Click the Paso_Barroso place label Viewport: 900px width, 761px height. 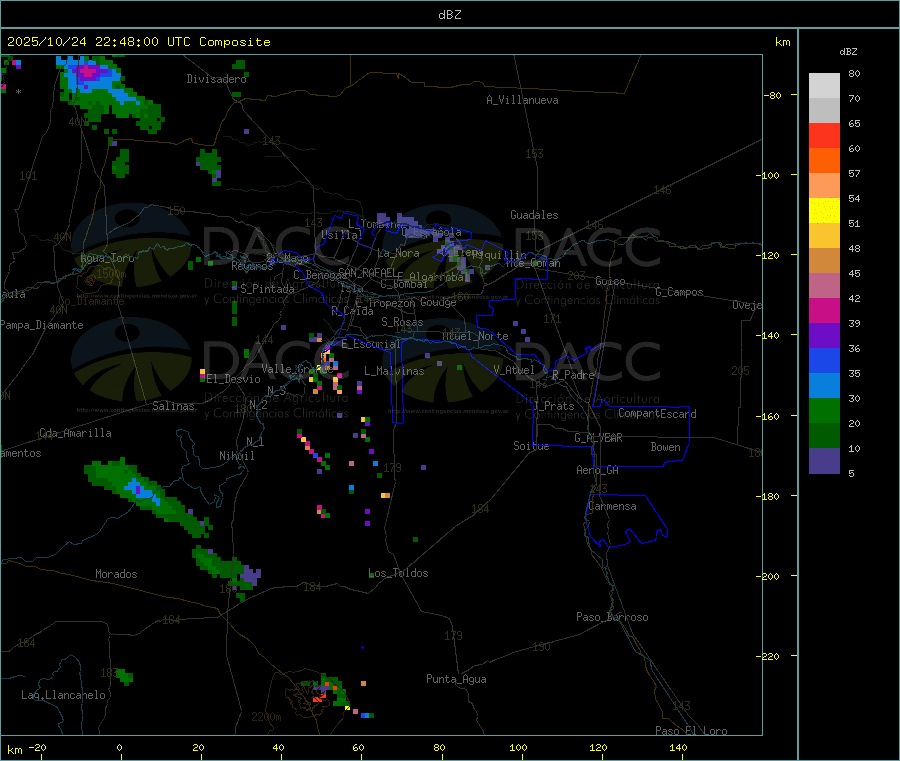(612, 618)
